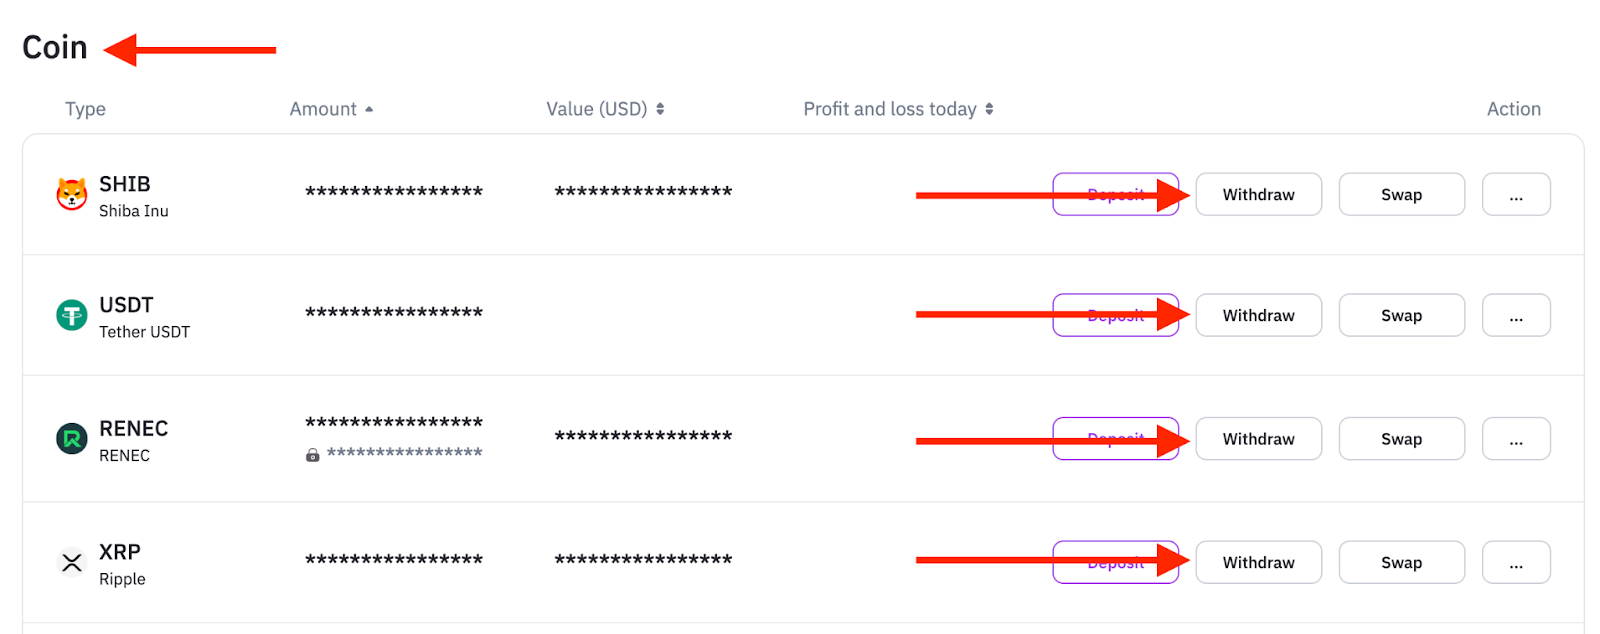Swap XRP using the row button
Screen dimensions: 1600x634
click(1401, 562)
